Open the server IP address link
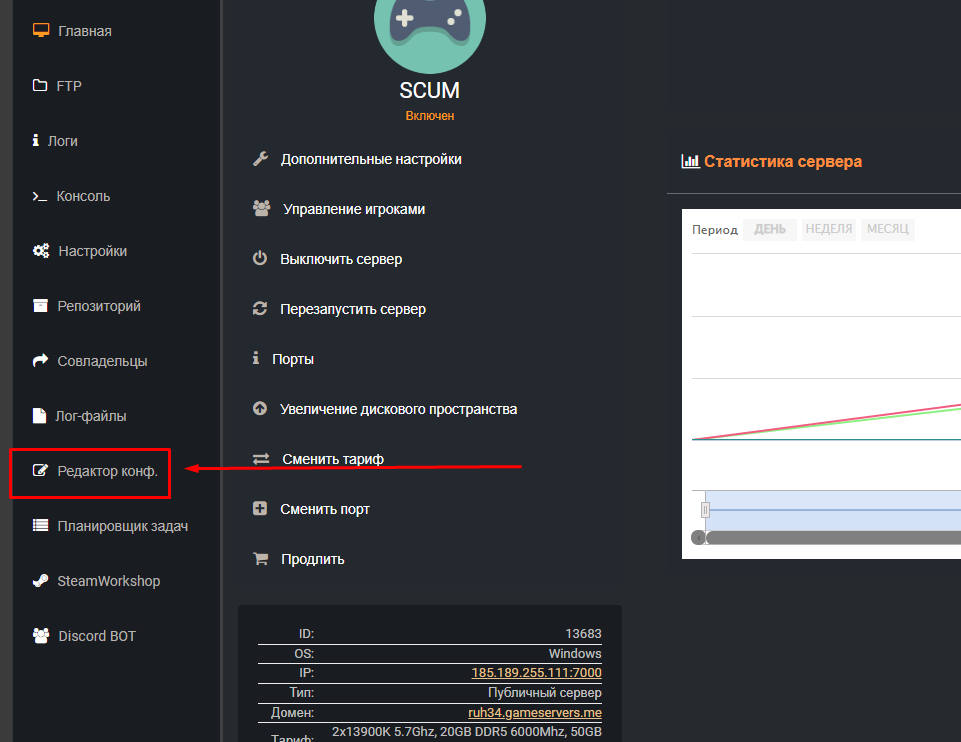Screen dimensions: 961x742 pos(536,673)
